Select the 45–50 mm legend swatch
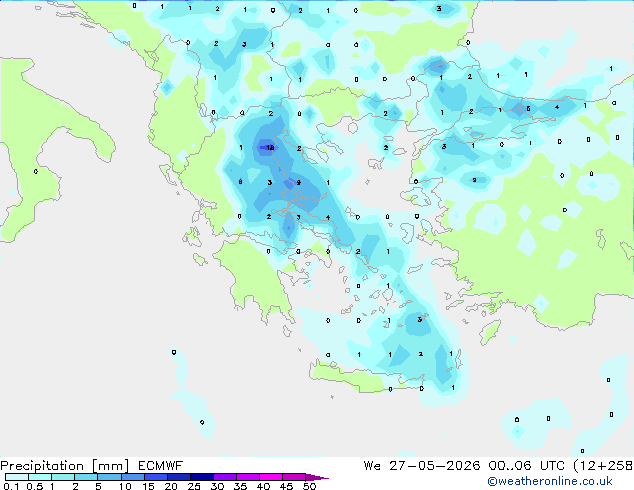The image size is (634, 490). pos(294,477)
